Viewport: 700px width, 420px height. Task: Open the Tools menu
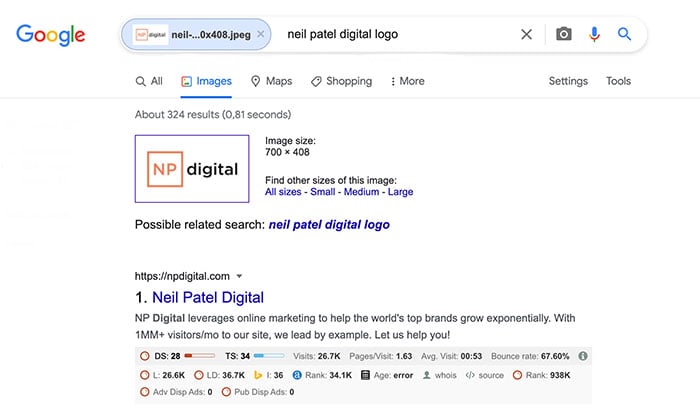618,81
